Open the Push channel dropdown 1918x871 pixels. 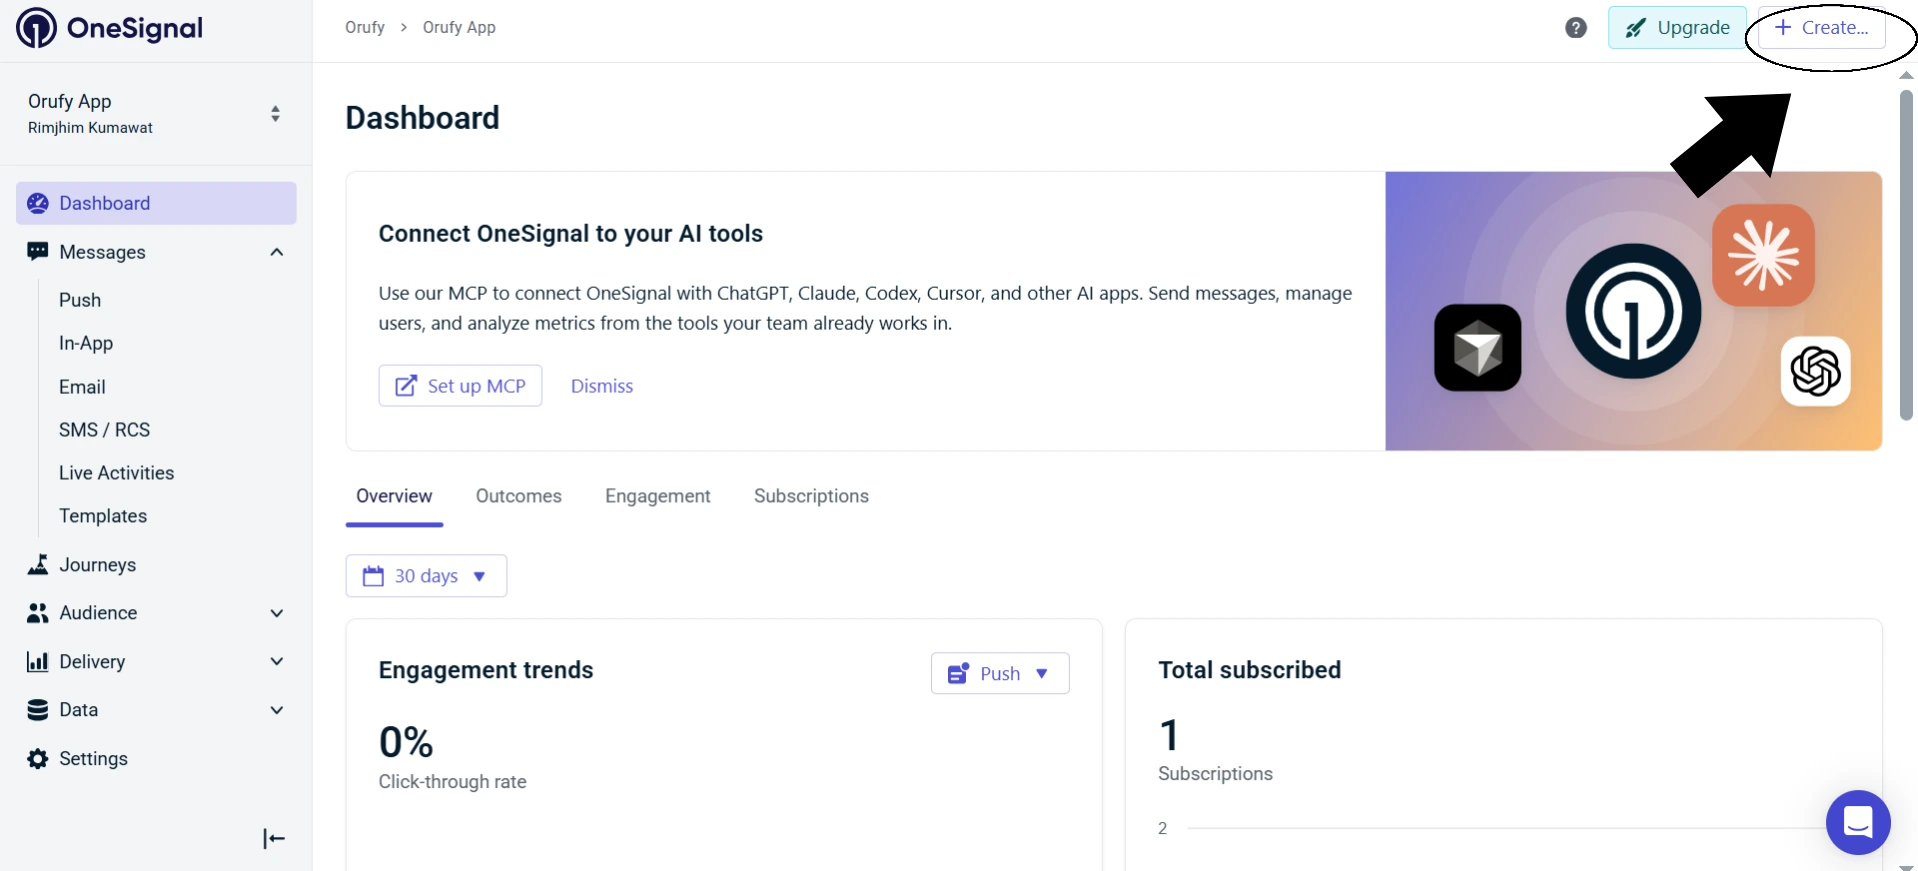point(1000,673)
